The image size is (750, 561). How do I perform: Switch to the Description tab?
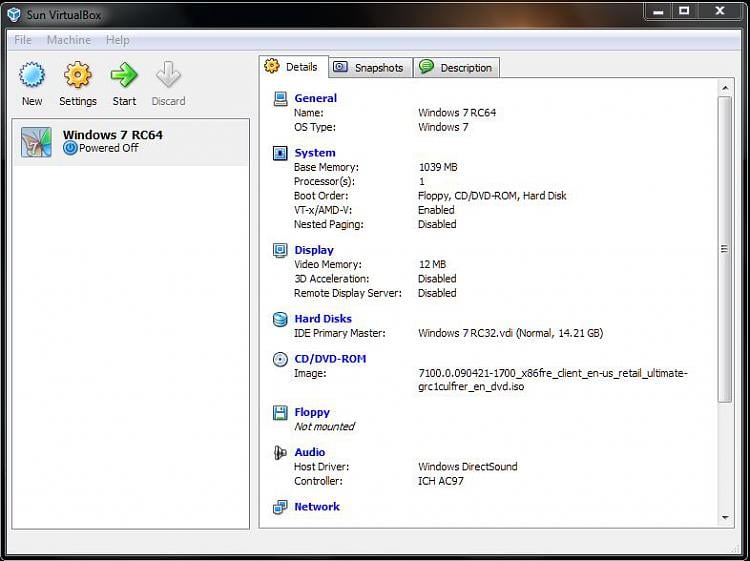[x=456, y=67]
